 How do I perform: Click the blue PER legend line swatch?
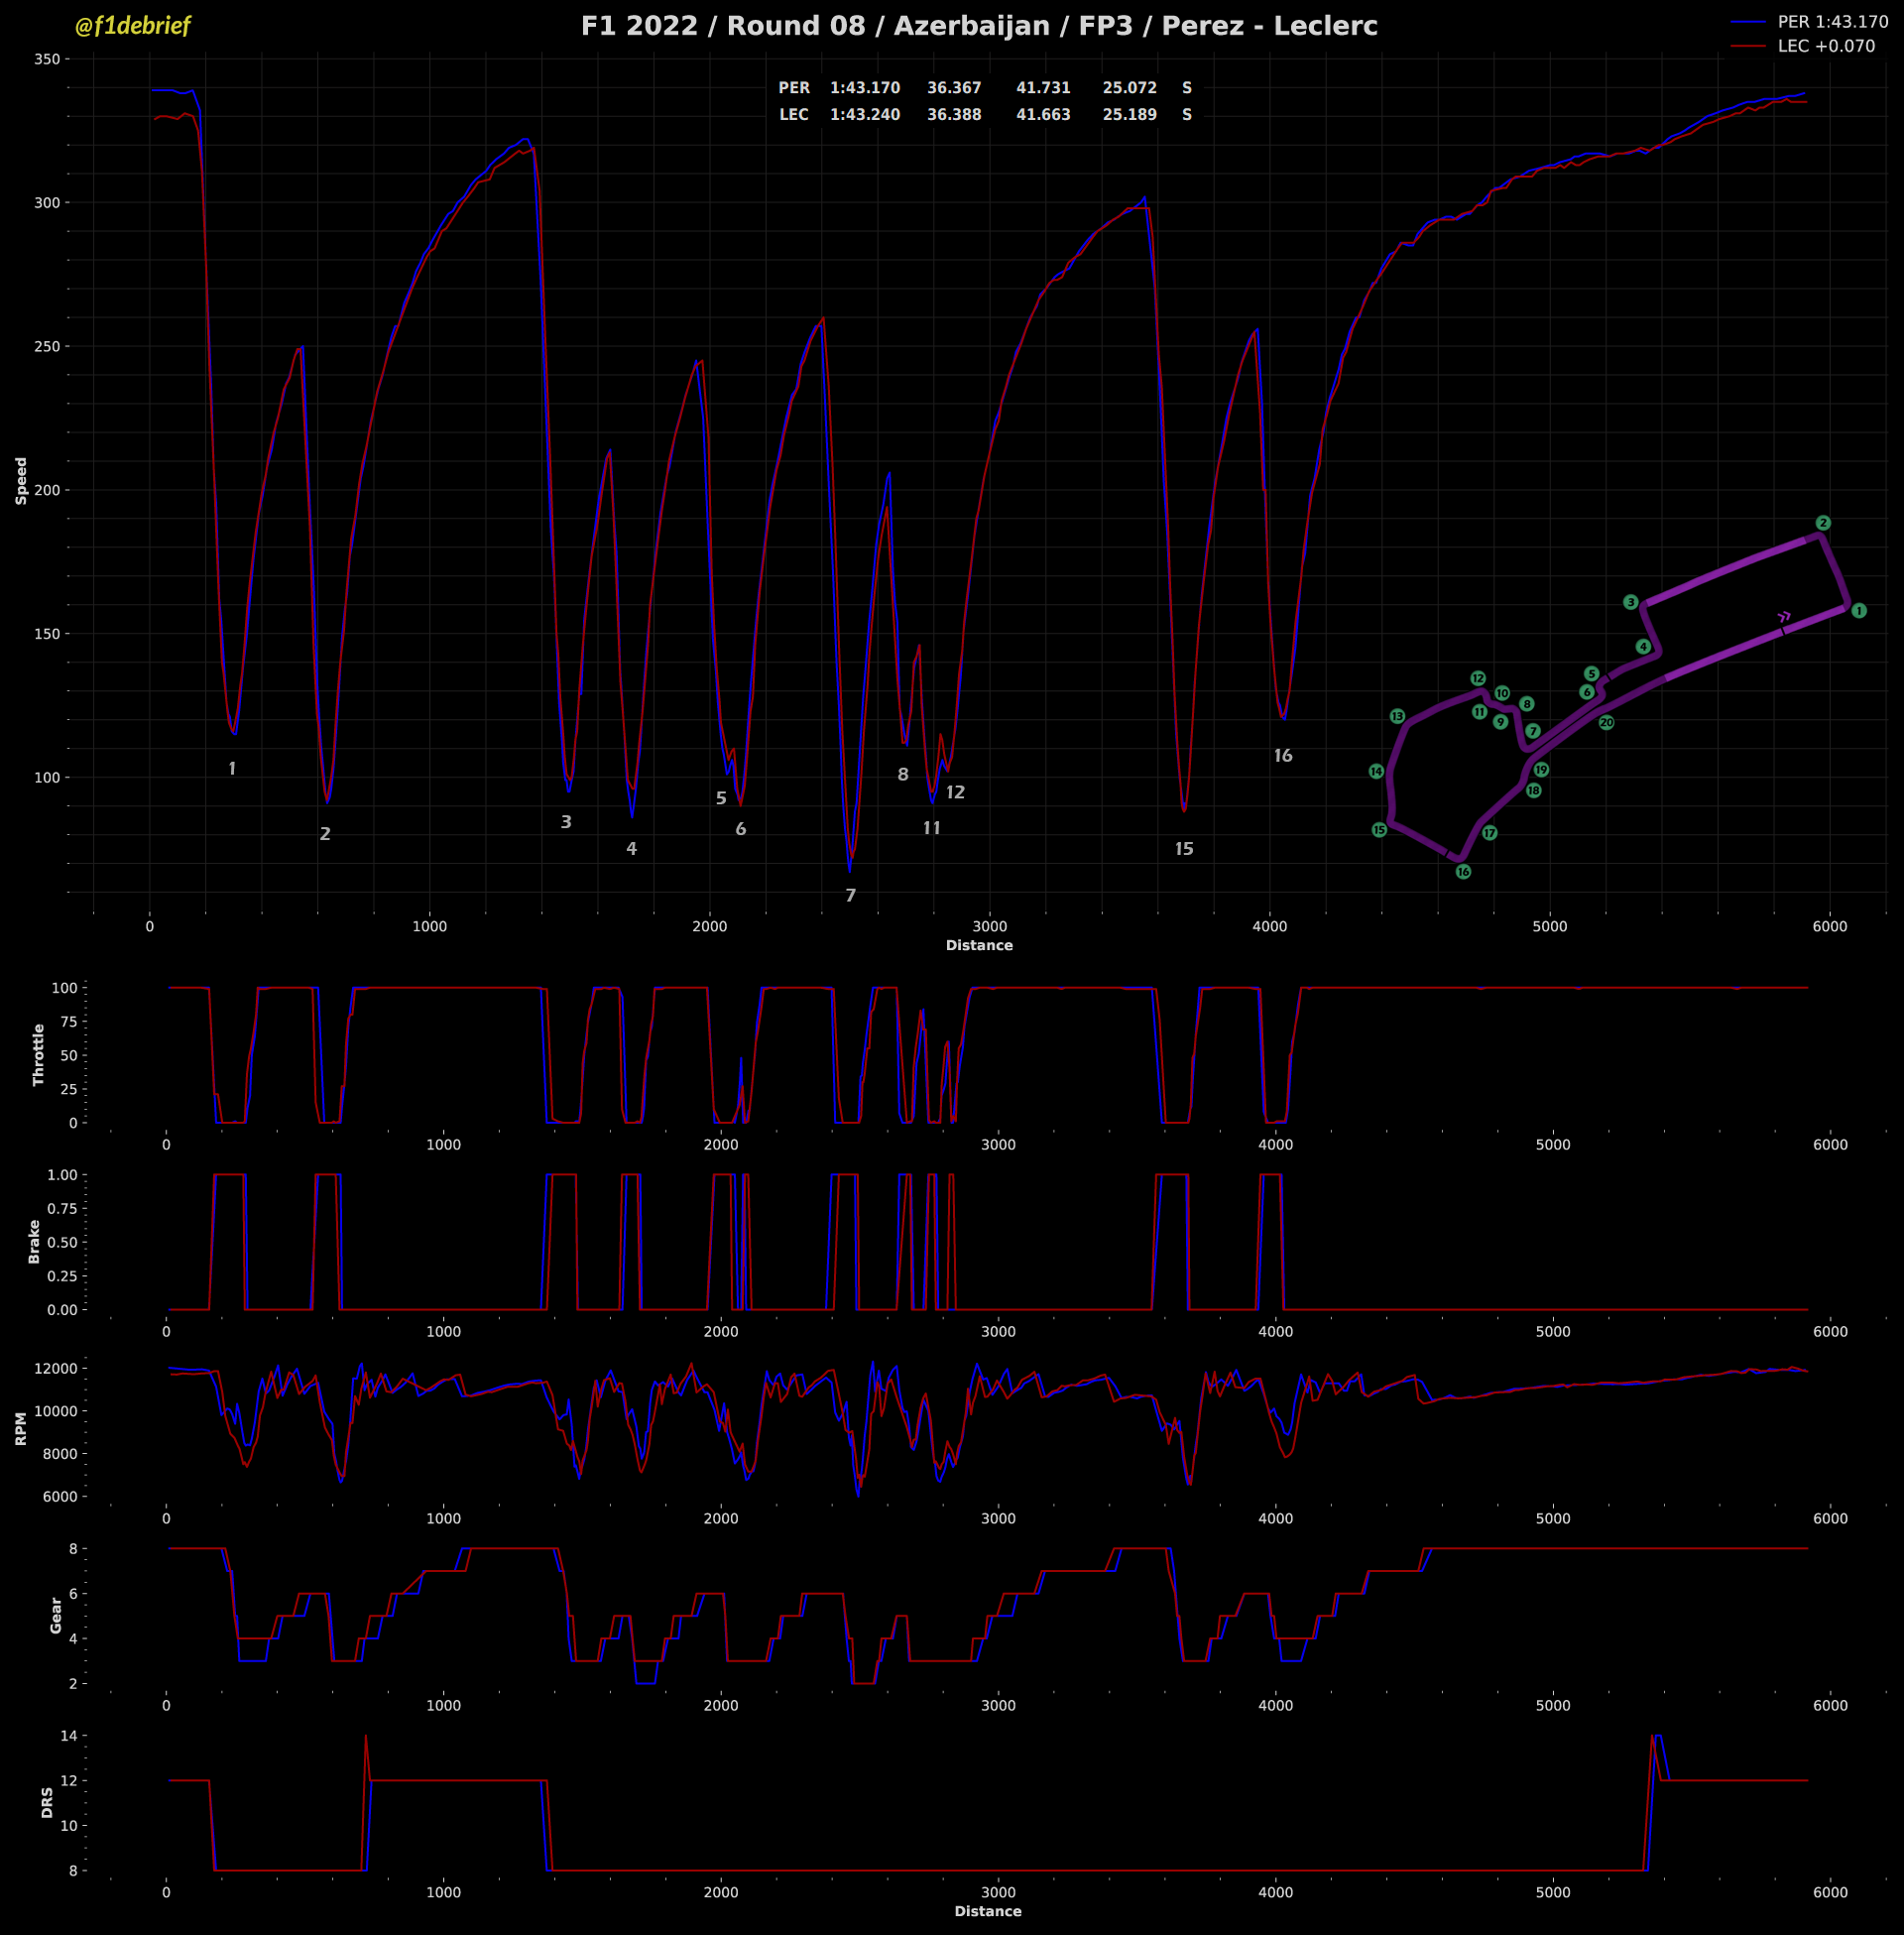[1747, 22]
